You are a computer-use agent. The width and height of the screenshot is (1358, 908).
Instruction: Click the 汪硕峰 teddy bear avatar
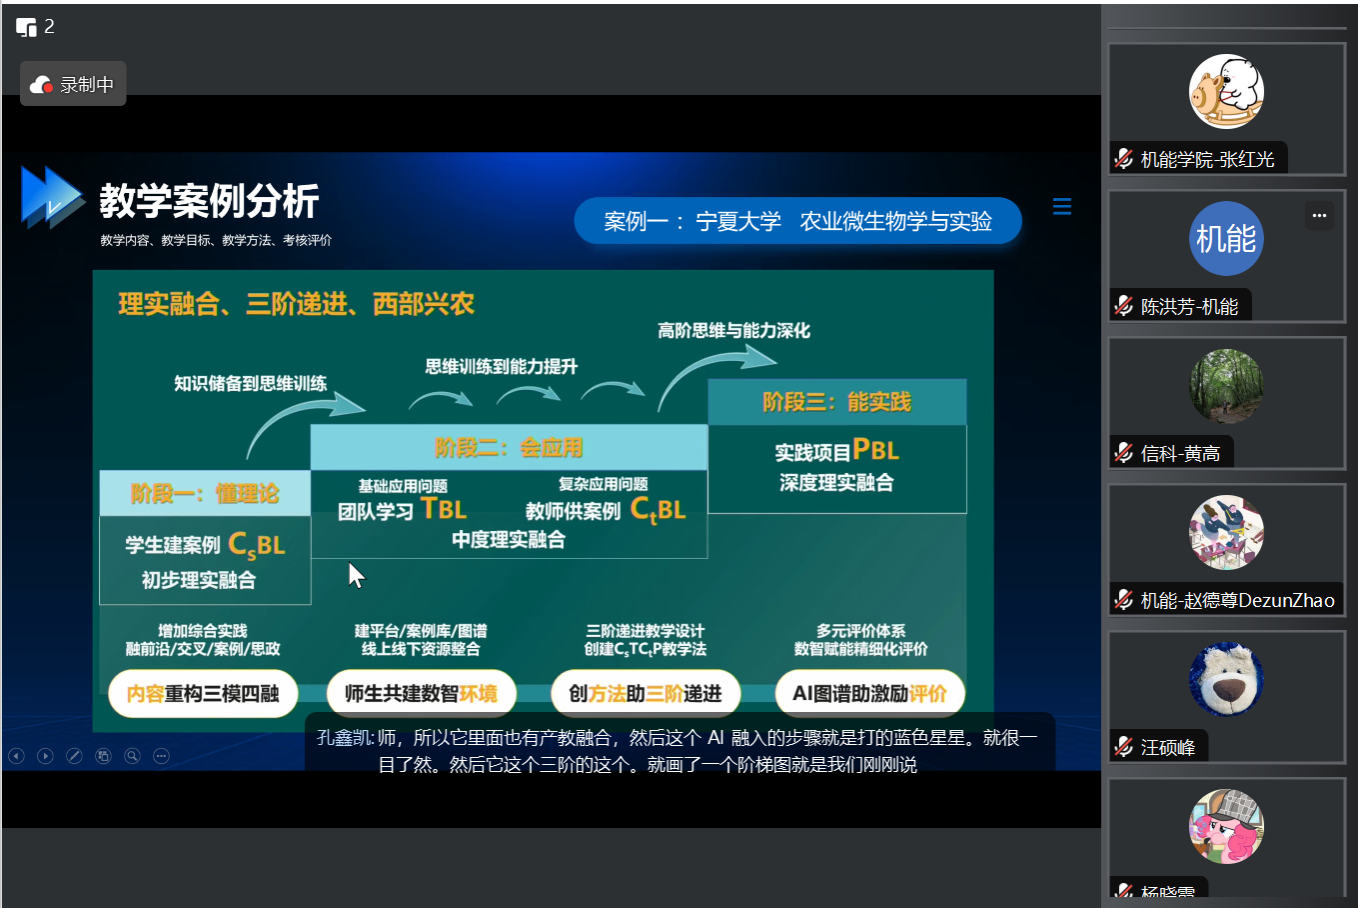click(1226, 680)
